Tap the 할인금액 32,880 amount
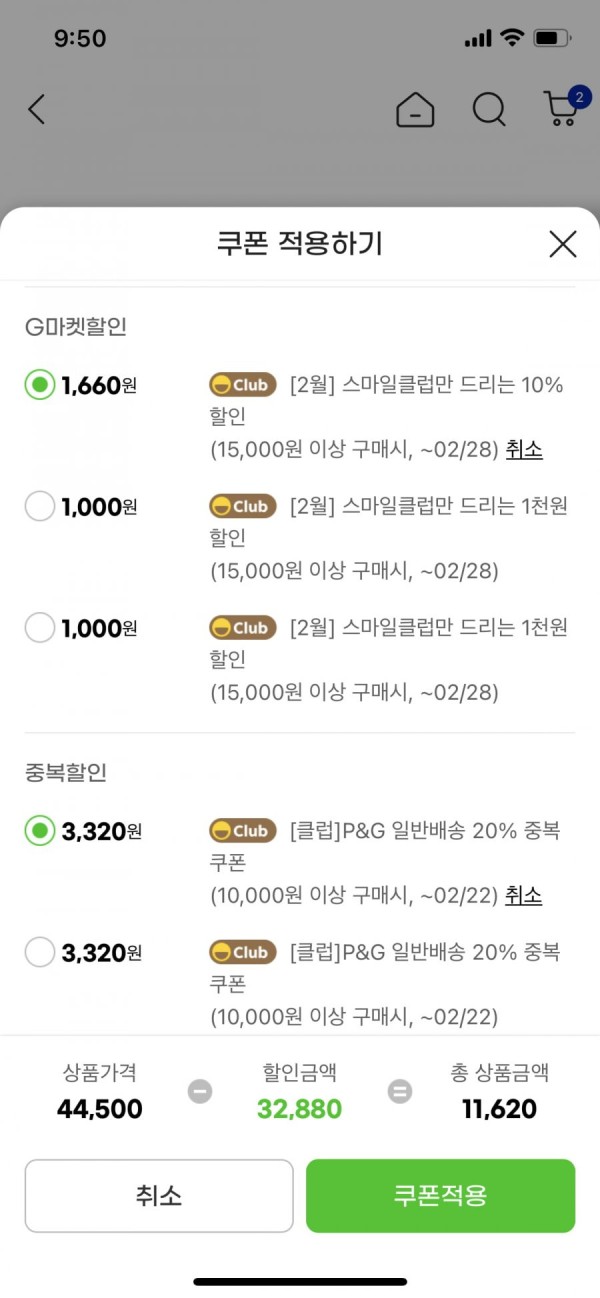The image size is (600, 1298). pyautogui.click(x=299, y=1109)
